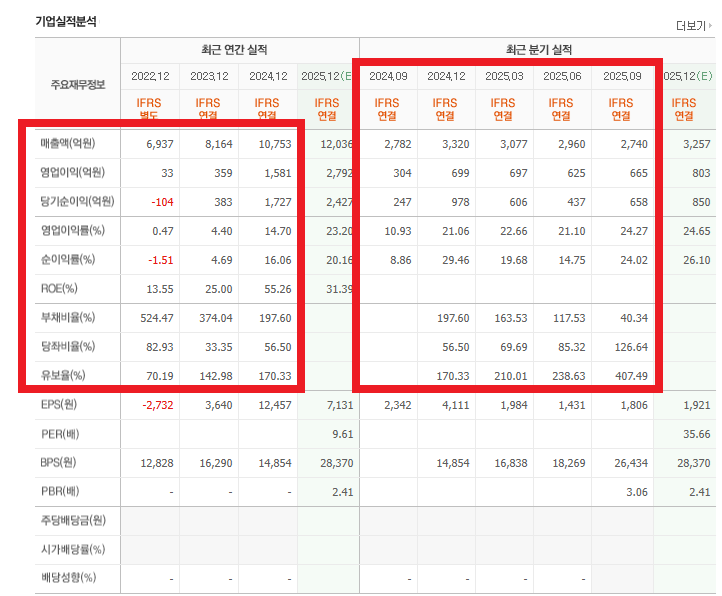Select the 최근 분기 실적 header

coord(538,50)
